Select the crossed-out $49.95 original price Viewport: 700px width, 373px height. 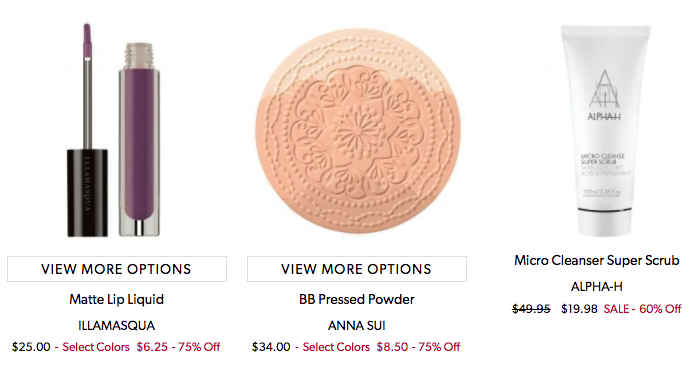[x=531, y=309]
